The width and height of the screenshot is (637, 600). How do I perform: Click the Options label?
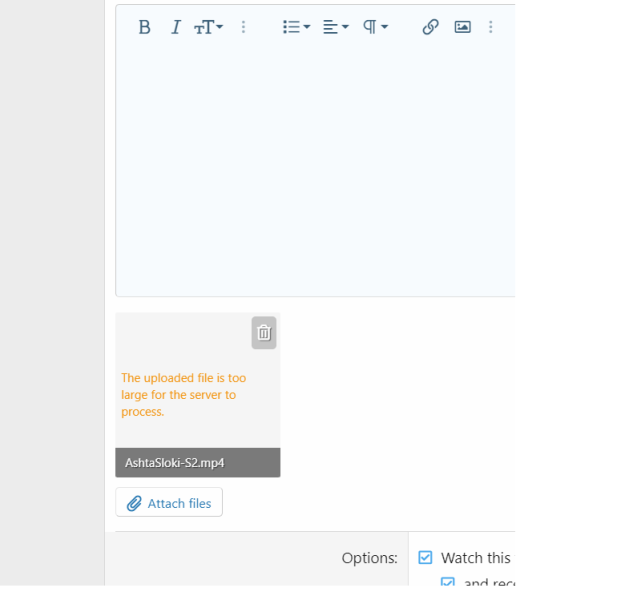pyautogui.click(x=369, y=558)
